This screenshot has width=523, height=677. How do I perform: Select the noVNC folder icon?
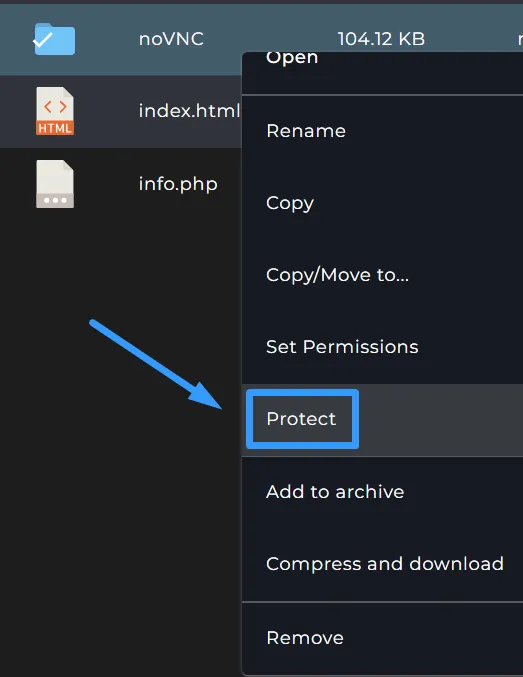(55, 39)
